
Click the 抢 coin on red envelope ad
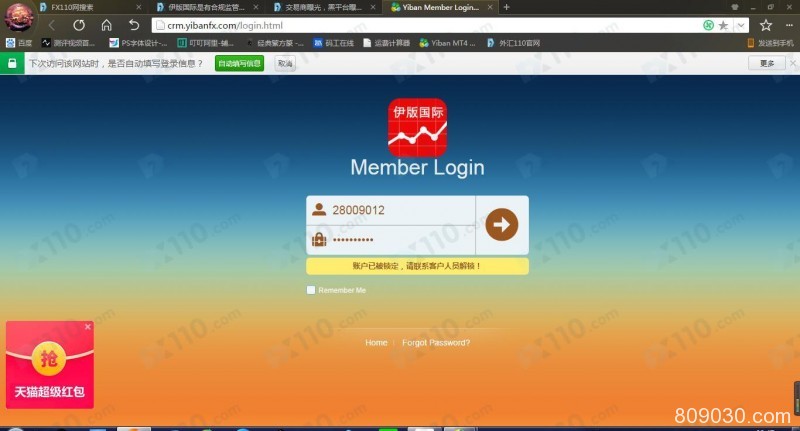click(49, 359)
